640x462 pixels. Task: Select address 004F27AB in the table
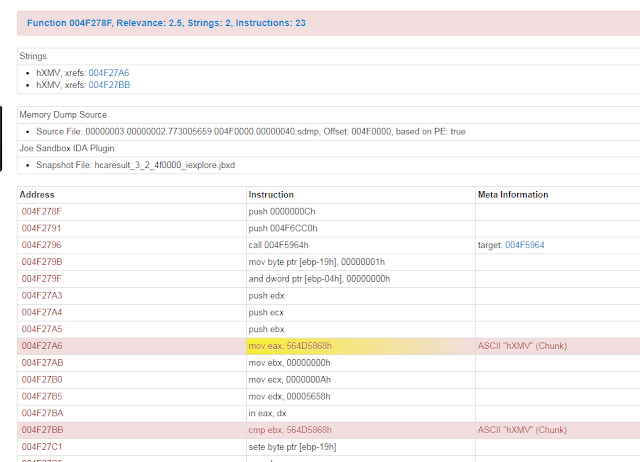pyautogui.click(x=42, y=363)
